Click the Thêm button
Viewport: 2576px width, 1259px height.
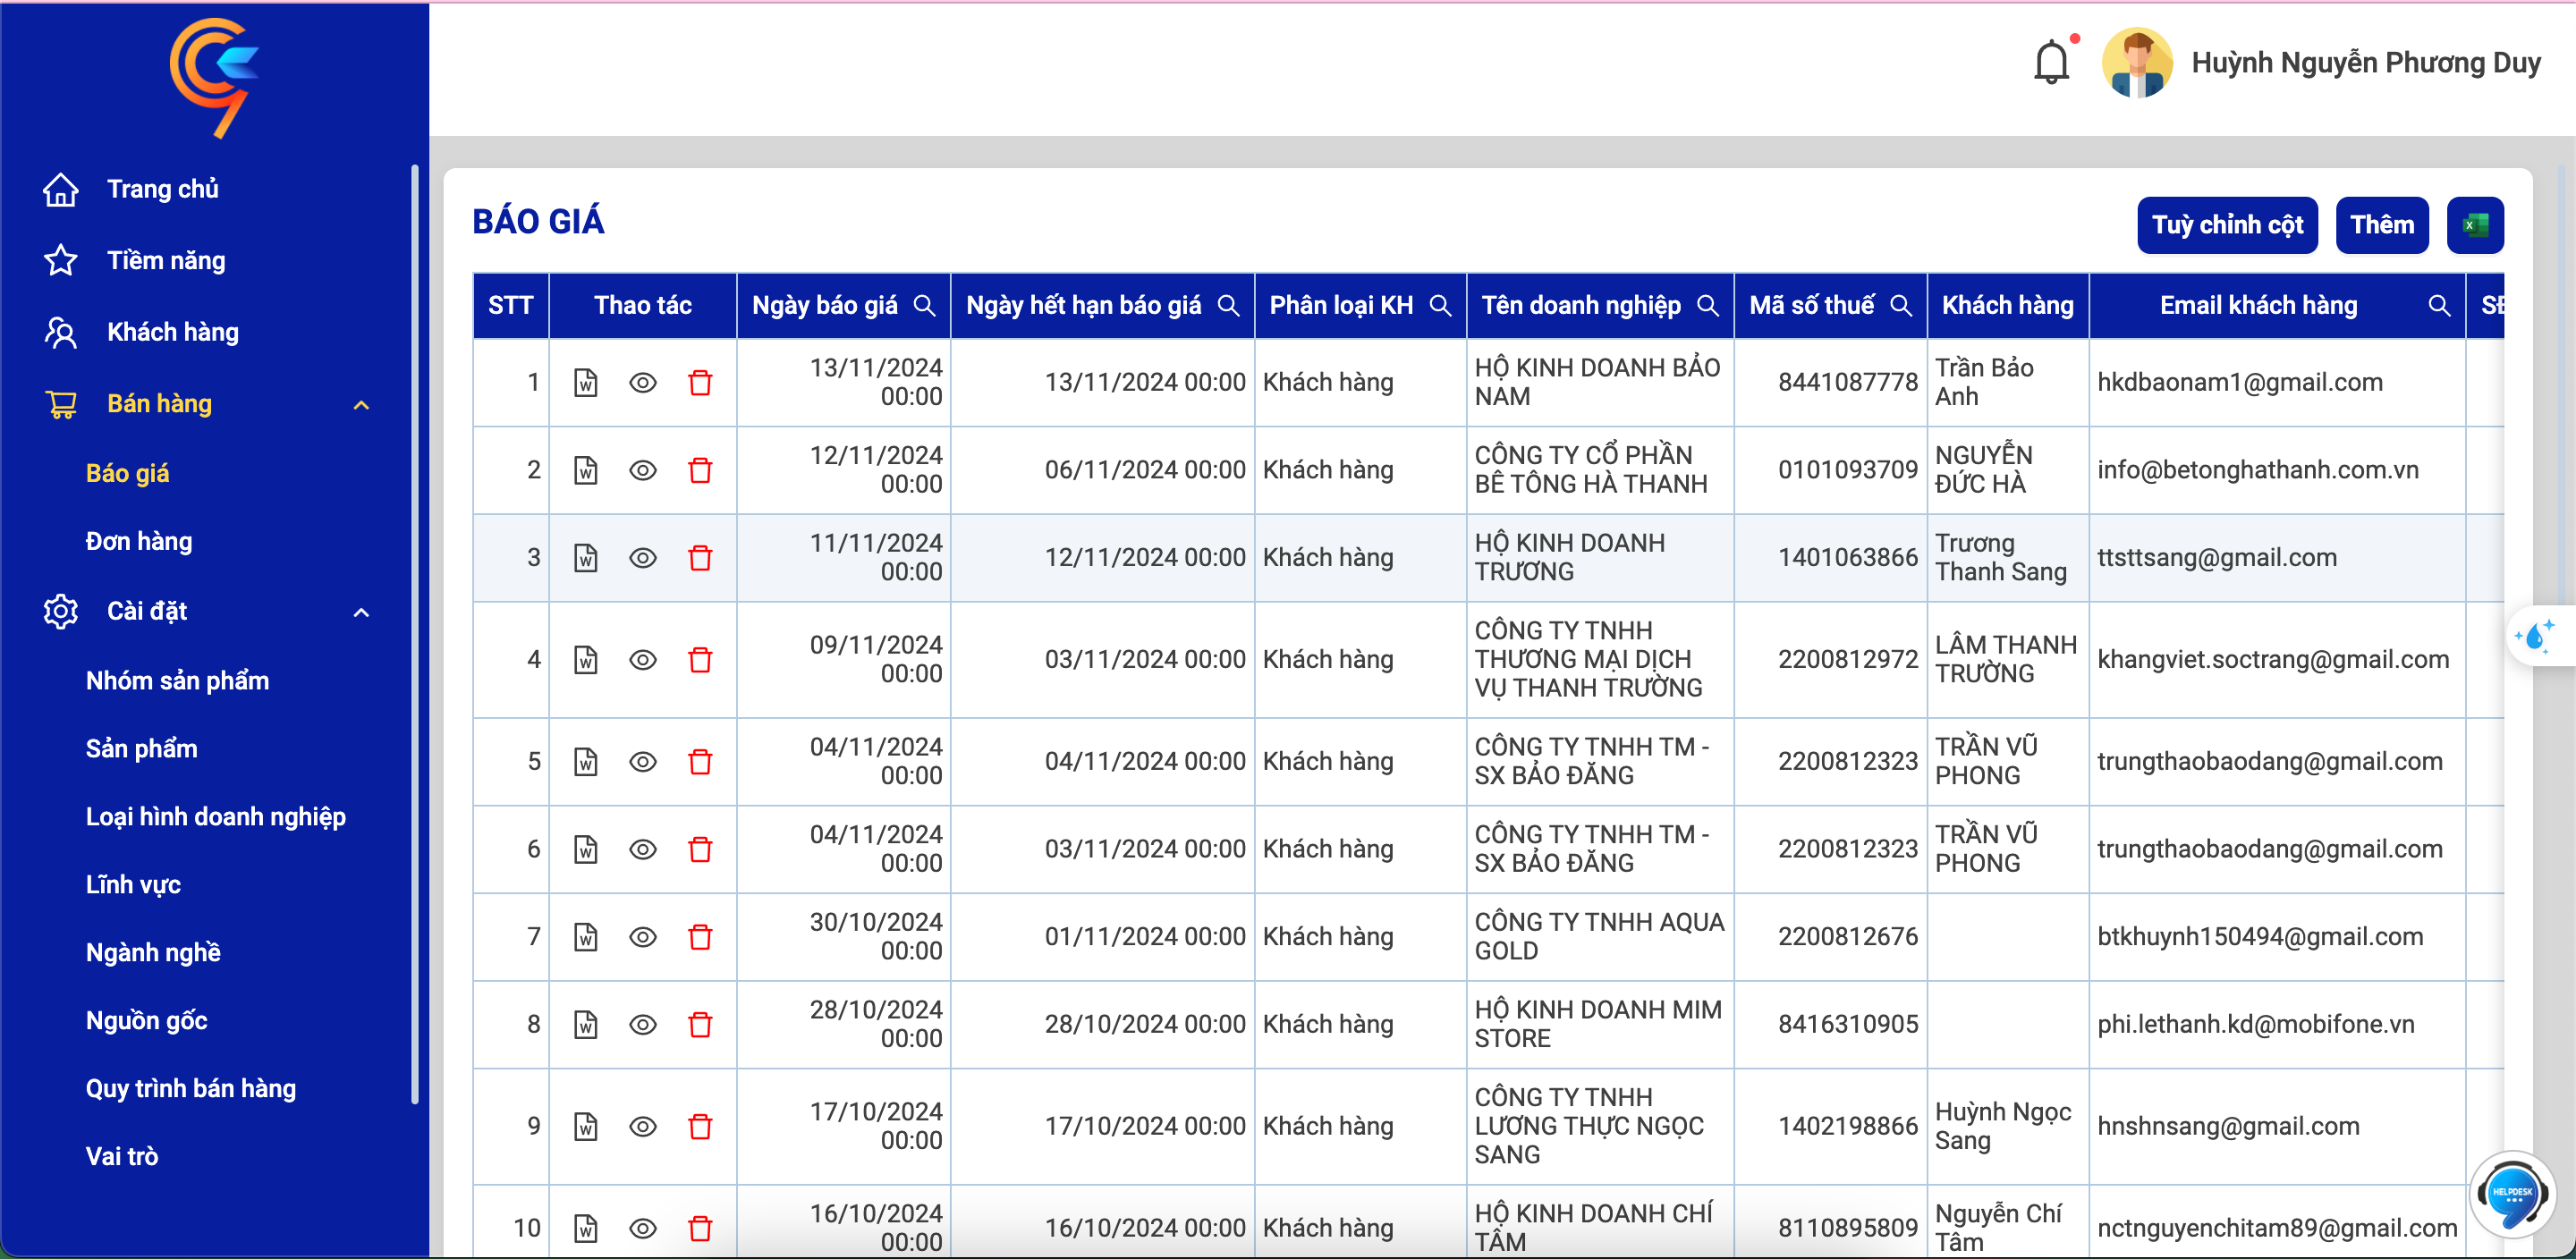click(2381, 225)
